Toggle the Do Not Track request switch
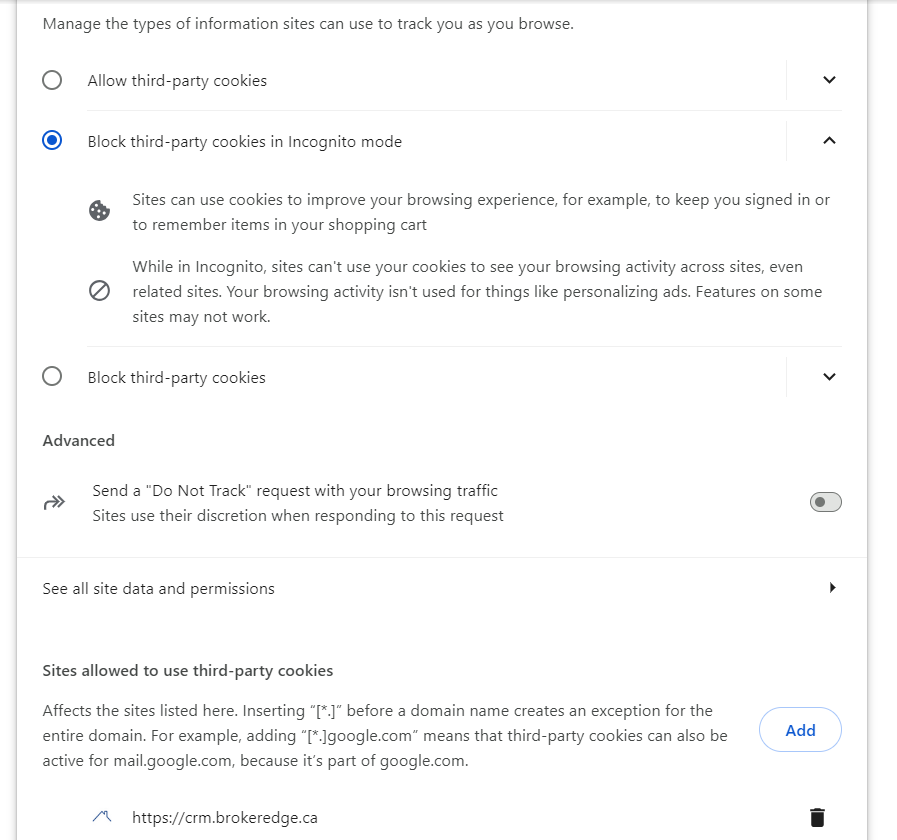Screen dimensions: 897x840 point(825,502)
